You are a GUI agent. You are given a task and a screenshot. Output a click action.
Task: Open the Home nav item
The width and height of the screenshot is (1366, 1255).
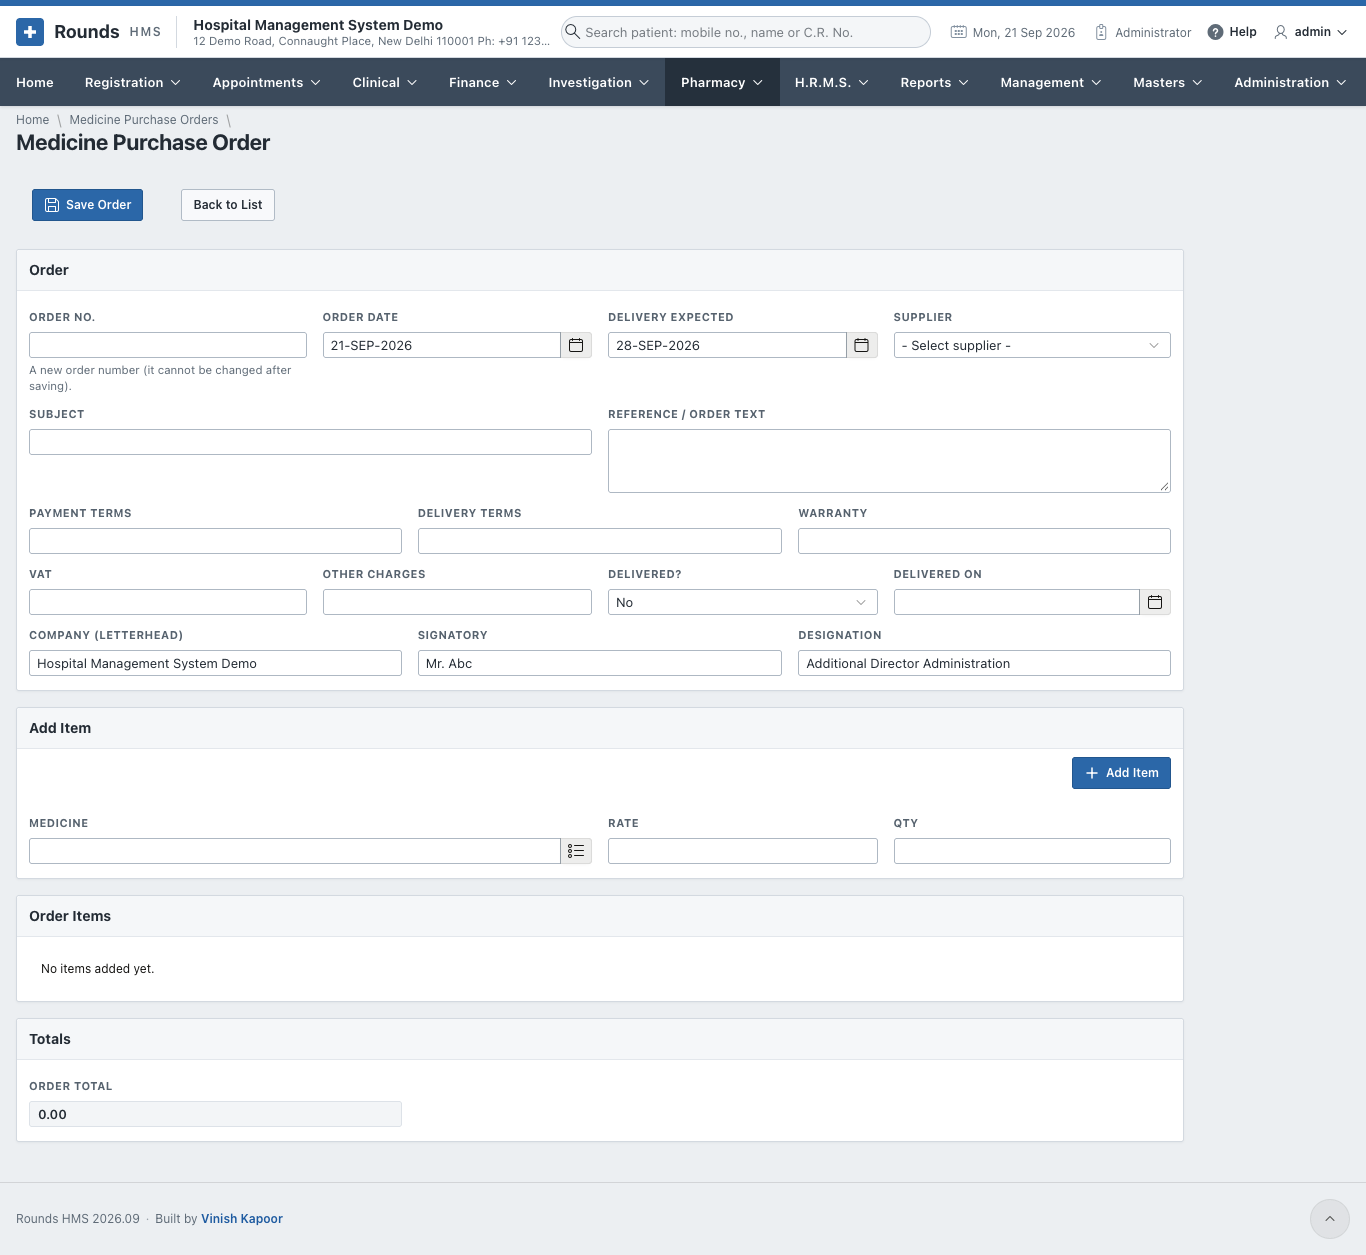pos(35,82)
